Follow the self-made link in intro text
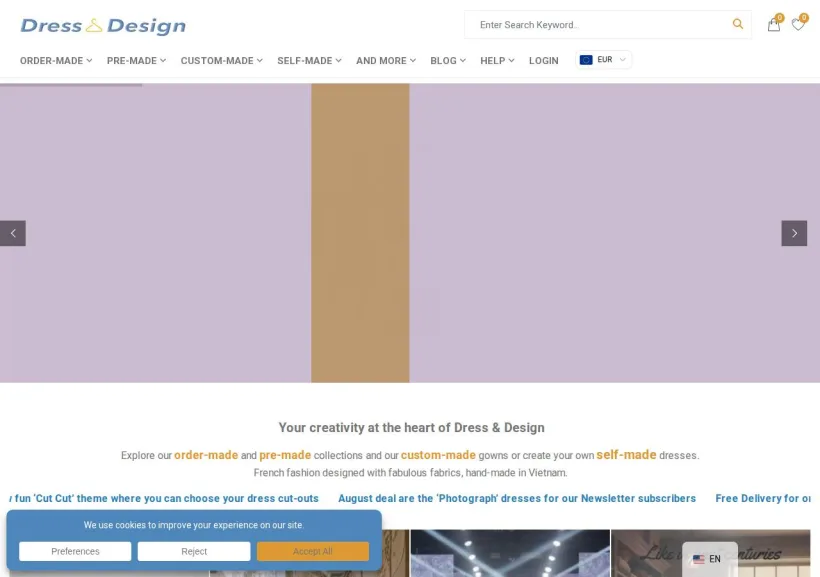This screenshot has width=820, height=577. click(626, 455)
